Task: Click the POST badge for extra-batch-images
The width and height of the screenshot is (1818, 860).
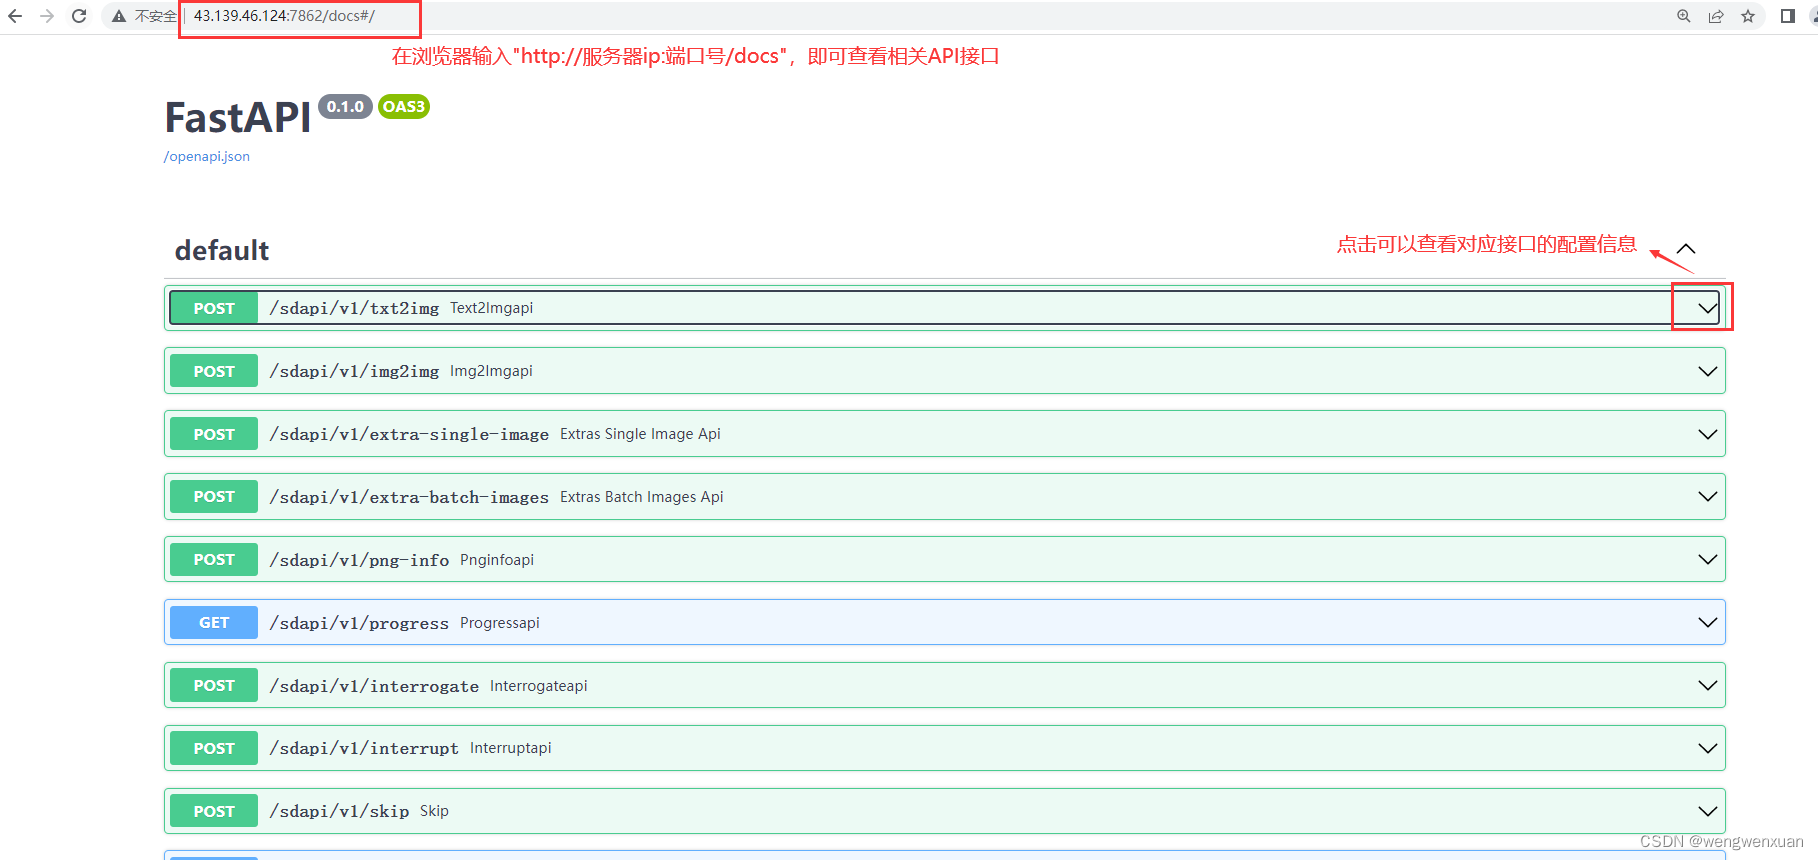Action: [x=214, y=497]
